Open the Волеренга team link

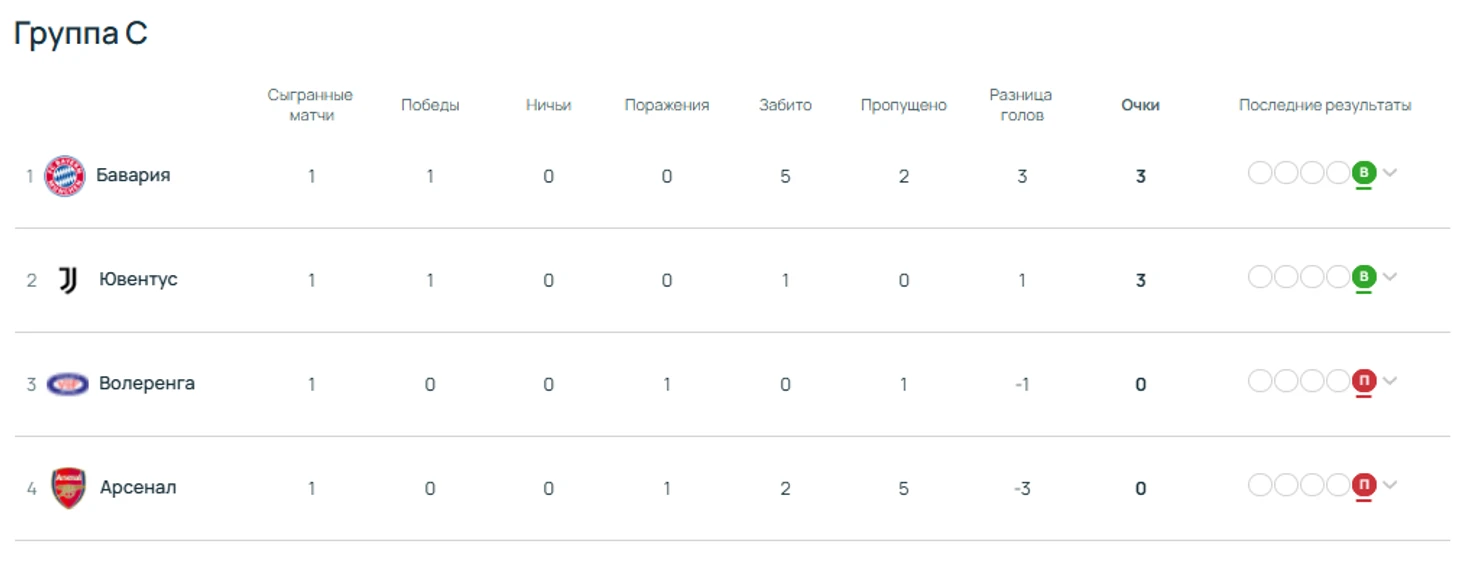[x=147, y=383]
